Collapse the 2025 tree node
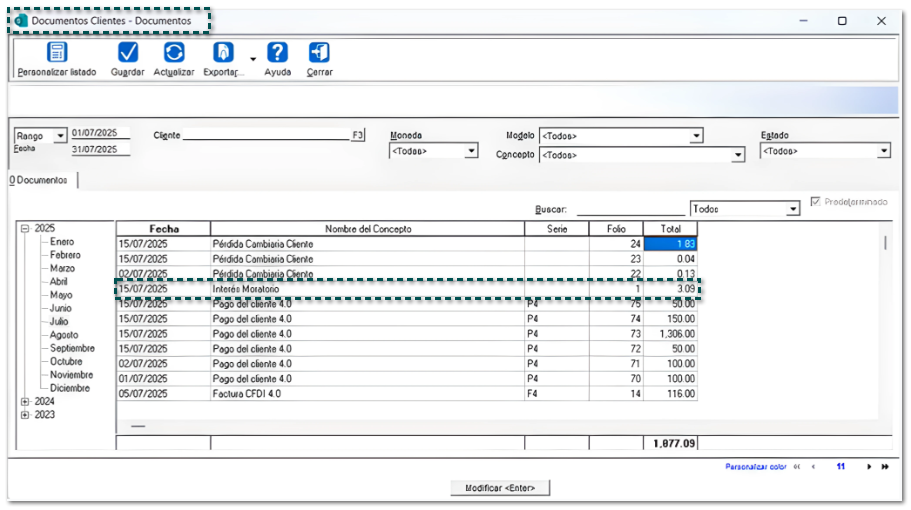This screenshot has width=911, height=510. [x=25, y=228]
